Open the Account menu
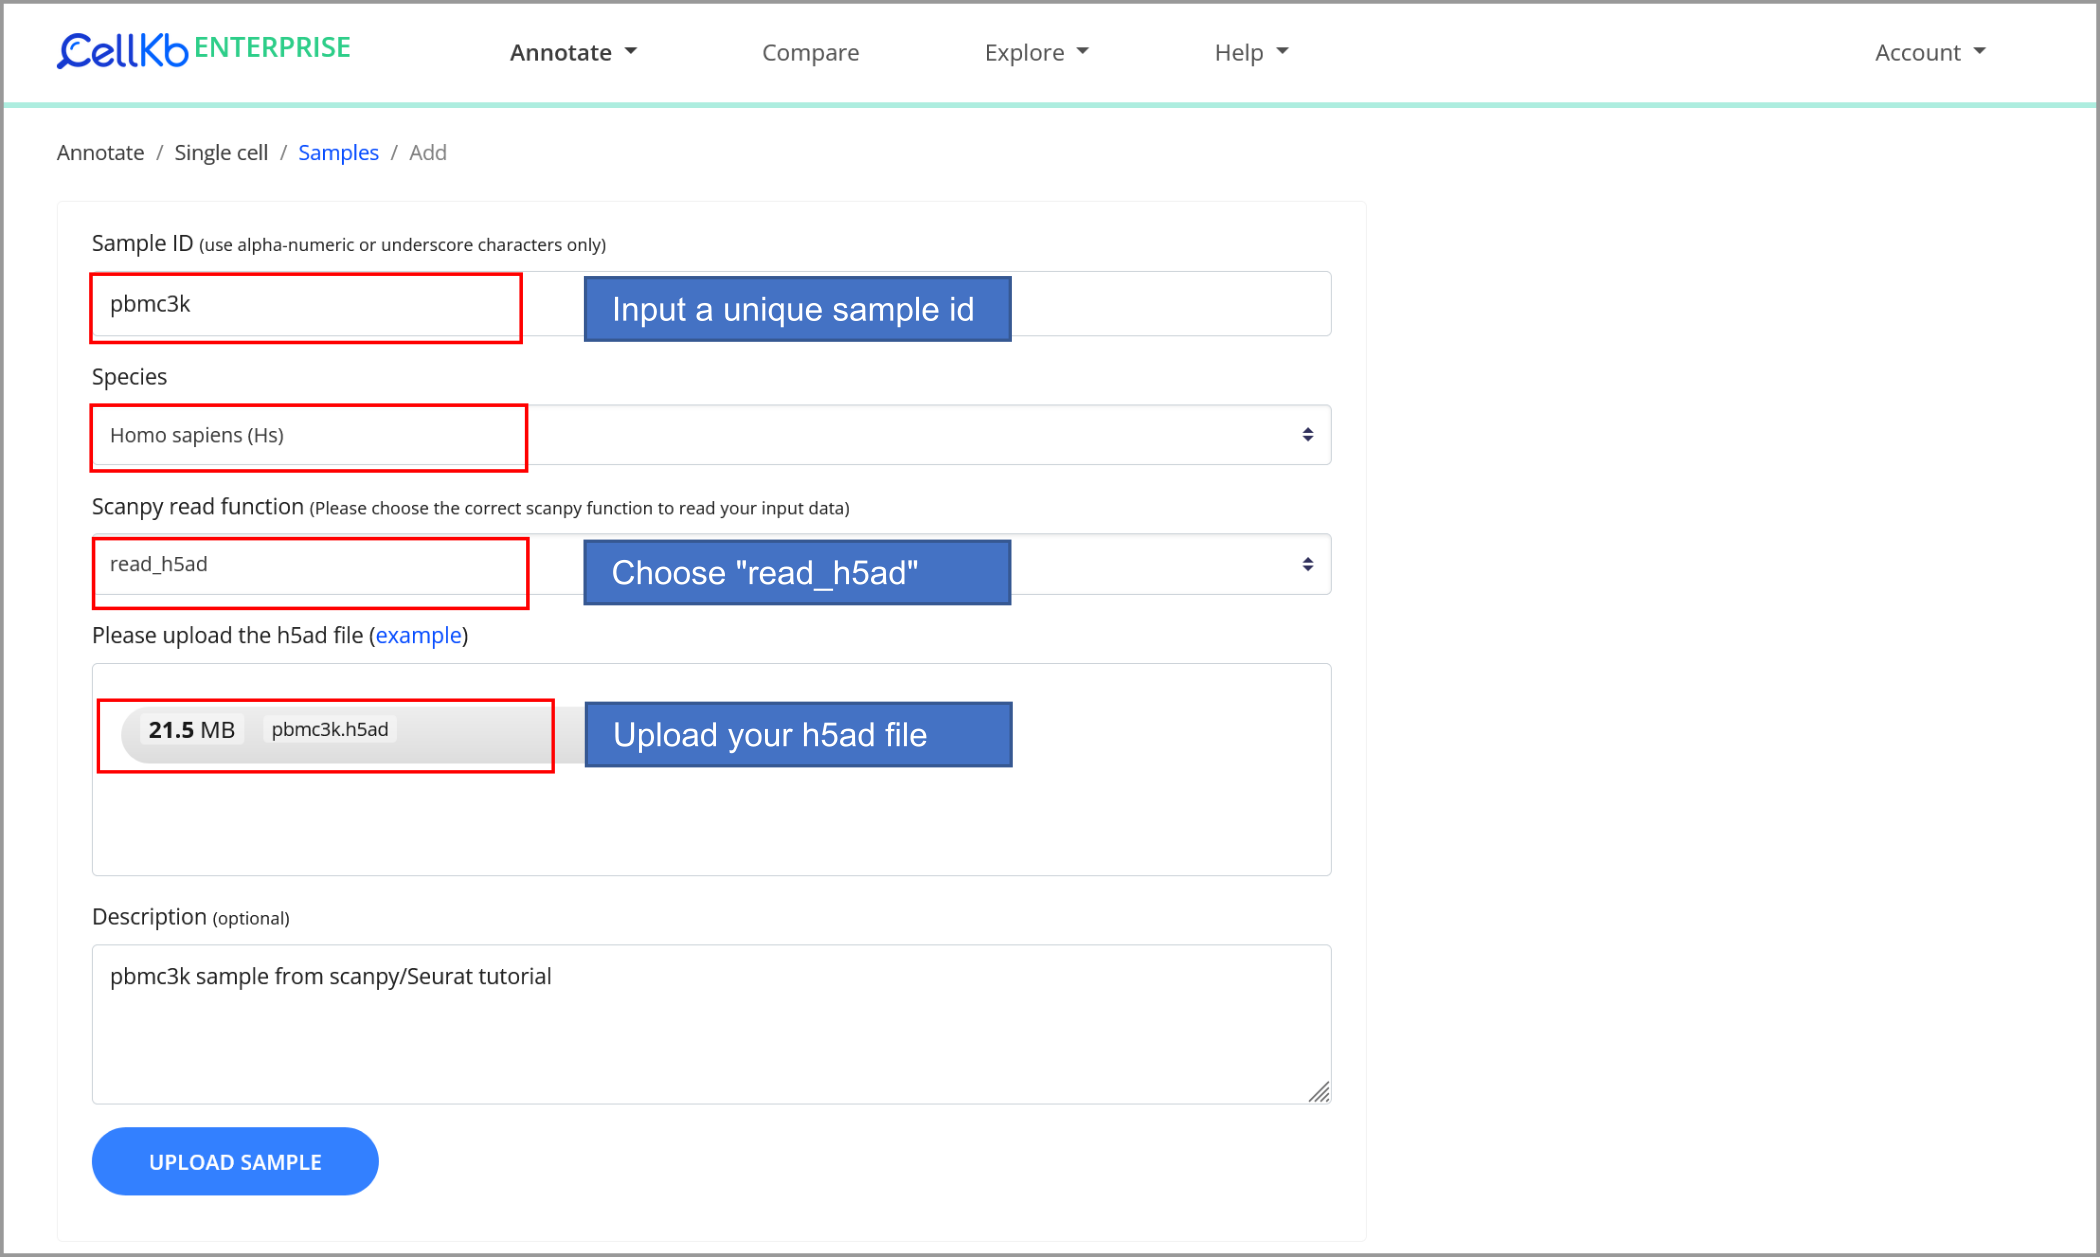The height and width of the screenshot is (1257, 2100). point(1929,52)
